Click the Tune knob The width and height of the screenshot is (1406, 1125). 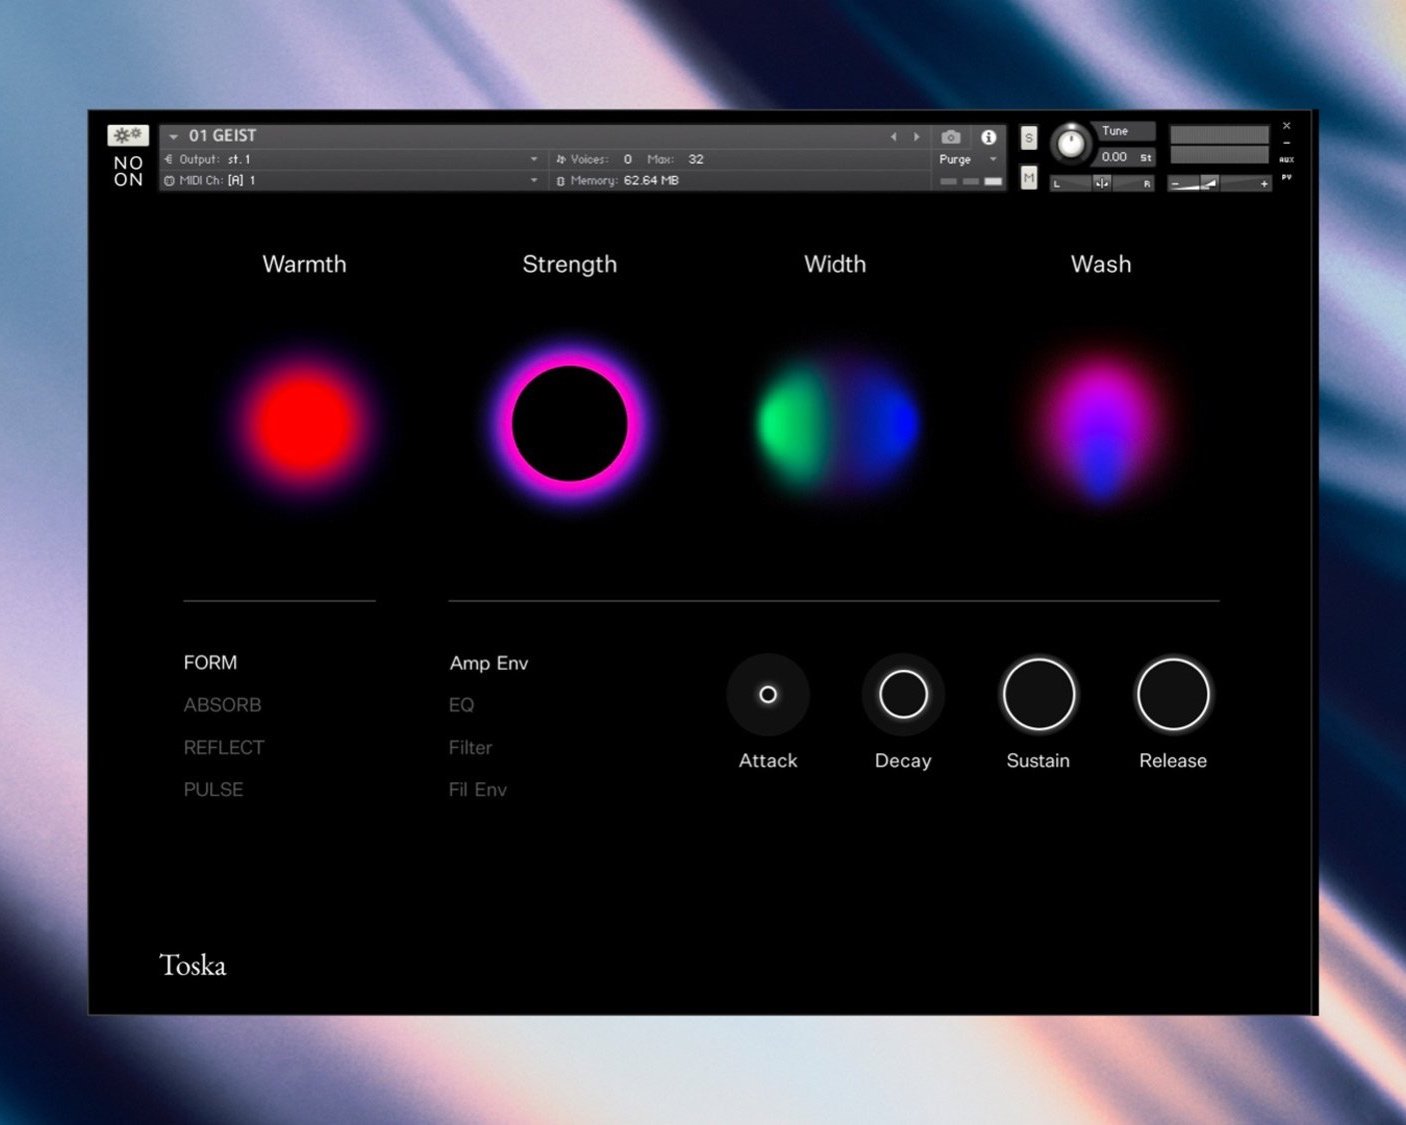1071,144
